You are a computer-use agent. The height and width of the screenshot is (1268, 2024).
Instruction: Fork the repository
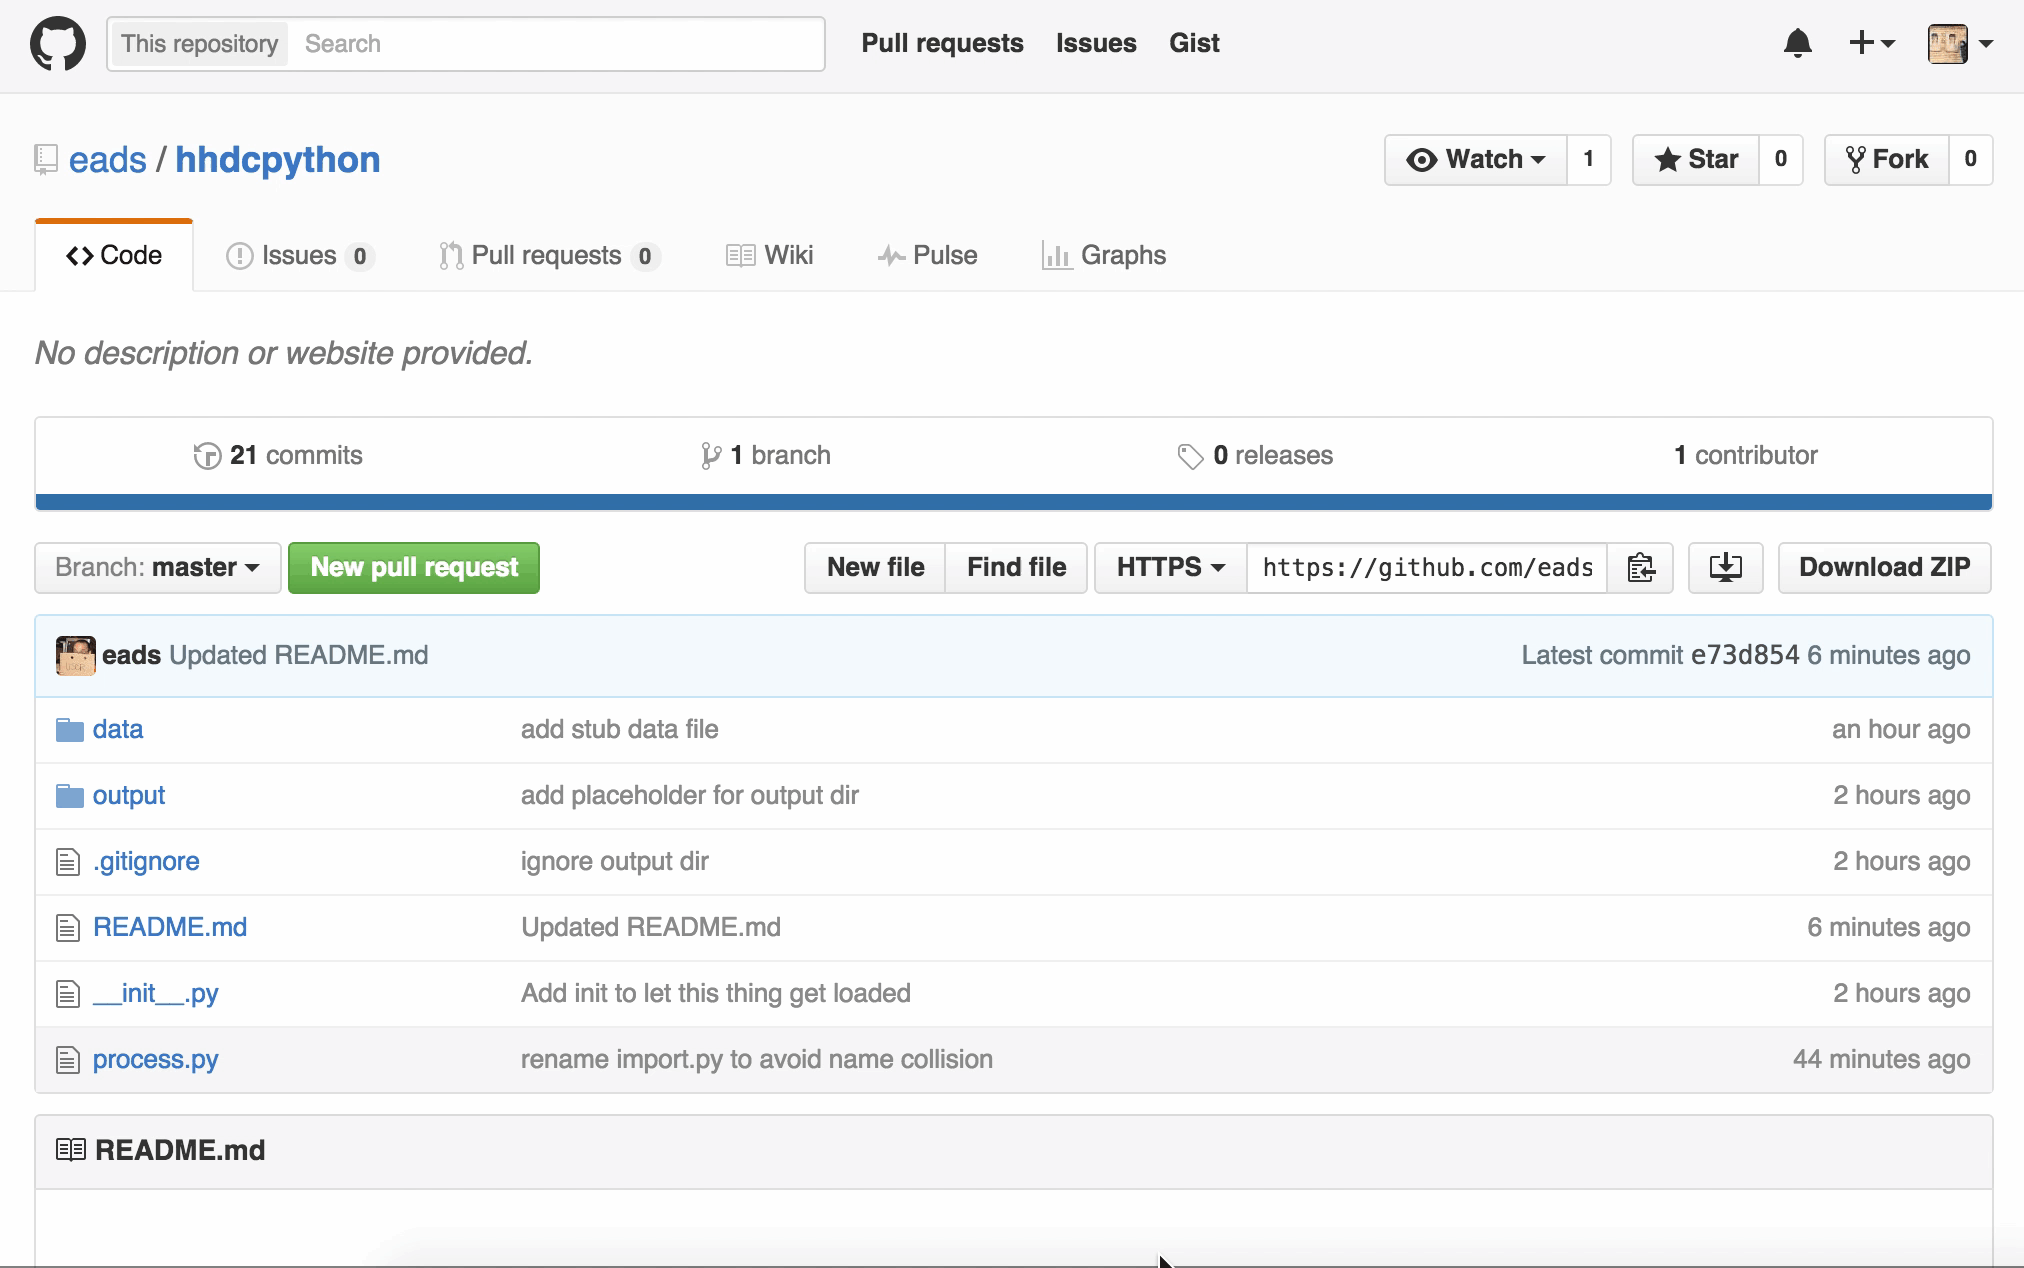tap(1886, 160)
